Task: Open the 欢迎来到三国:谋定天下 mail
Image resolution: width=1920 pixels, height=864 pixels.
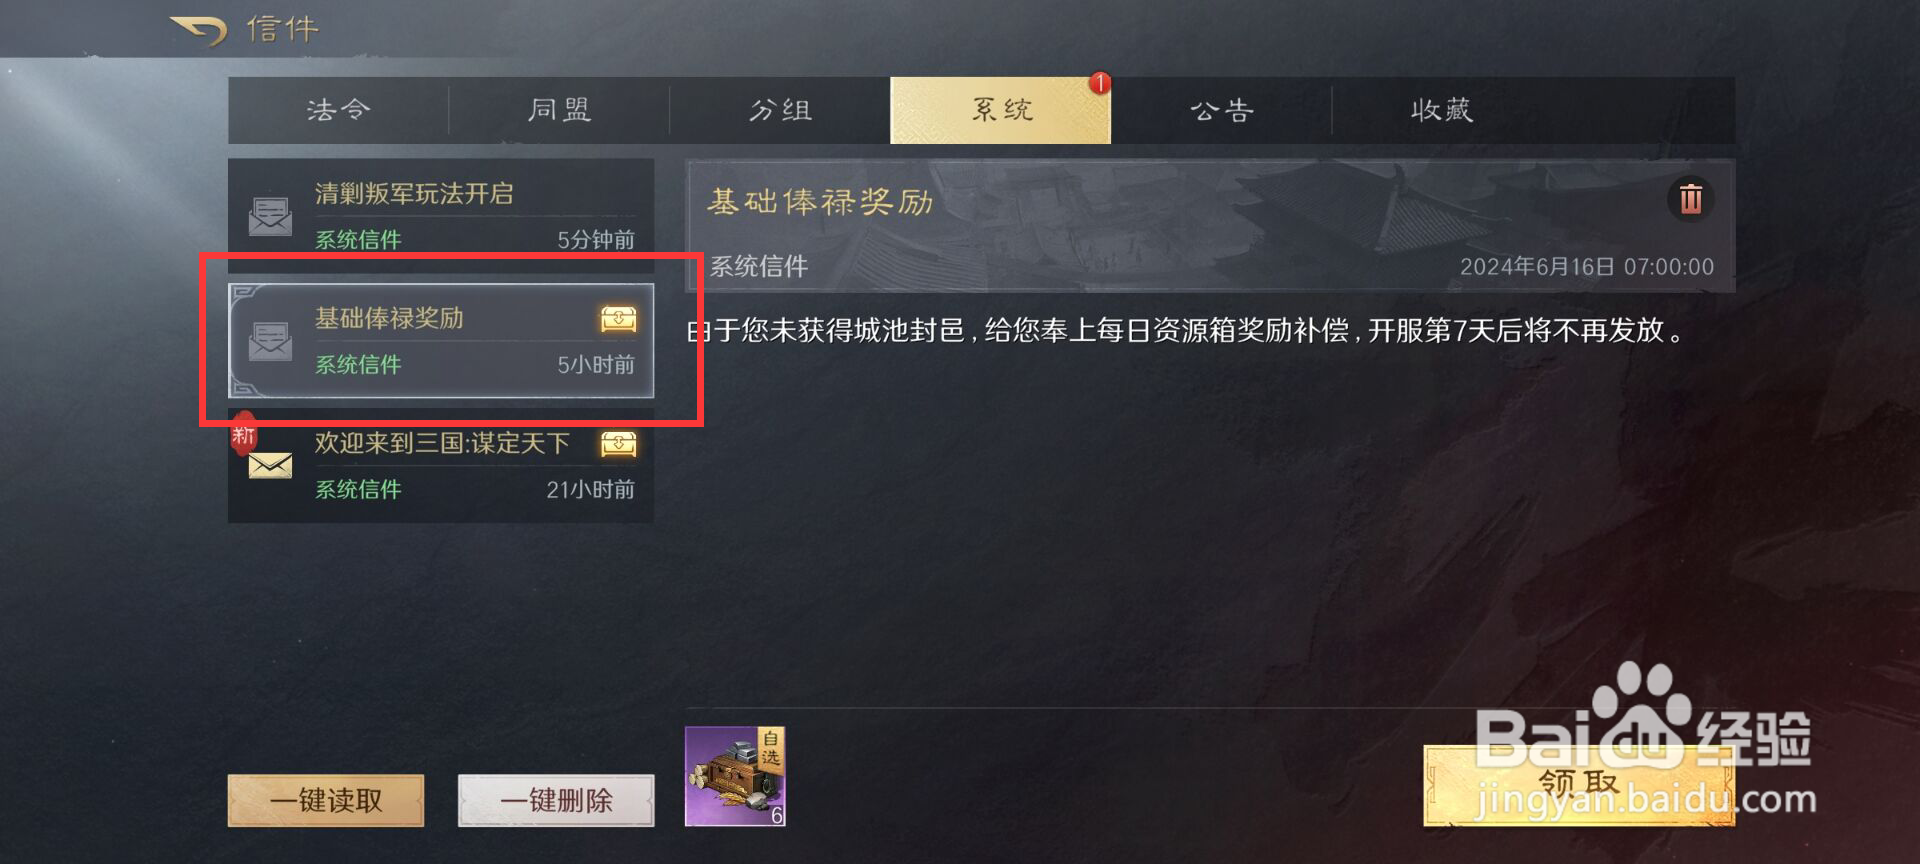Action: coord(441,465)
